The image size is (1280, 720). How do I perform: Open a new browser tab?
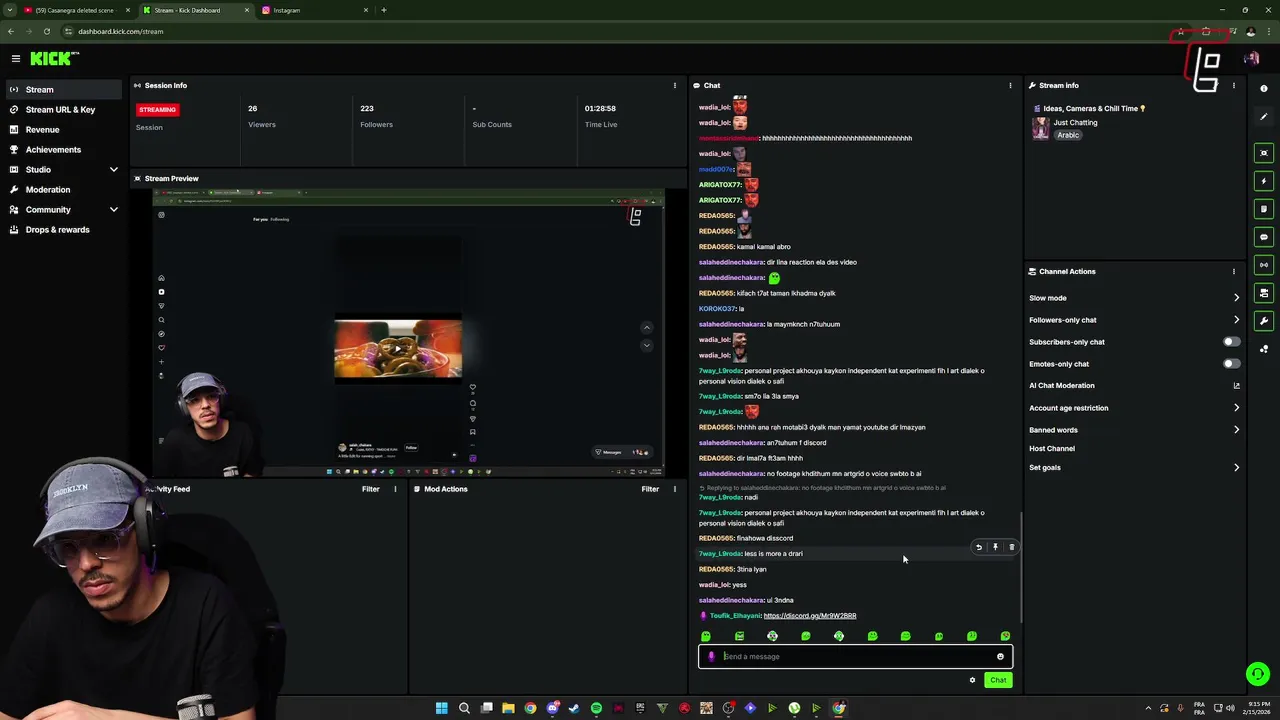(x=384, y=10)
